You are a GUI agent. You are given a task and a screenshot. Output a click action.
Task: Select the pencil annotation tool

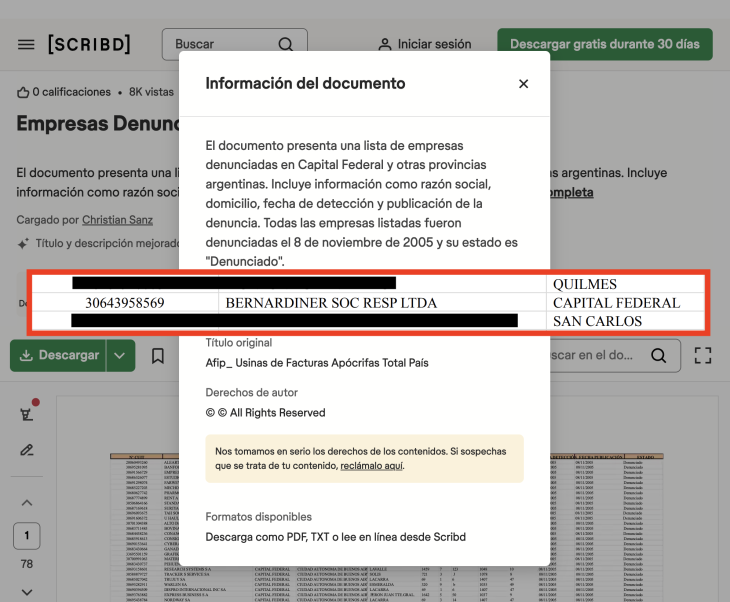point(27,450)
